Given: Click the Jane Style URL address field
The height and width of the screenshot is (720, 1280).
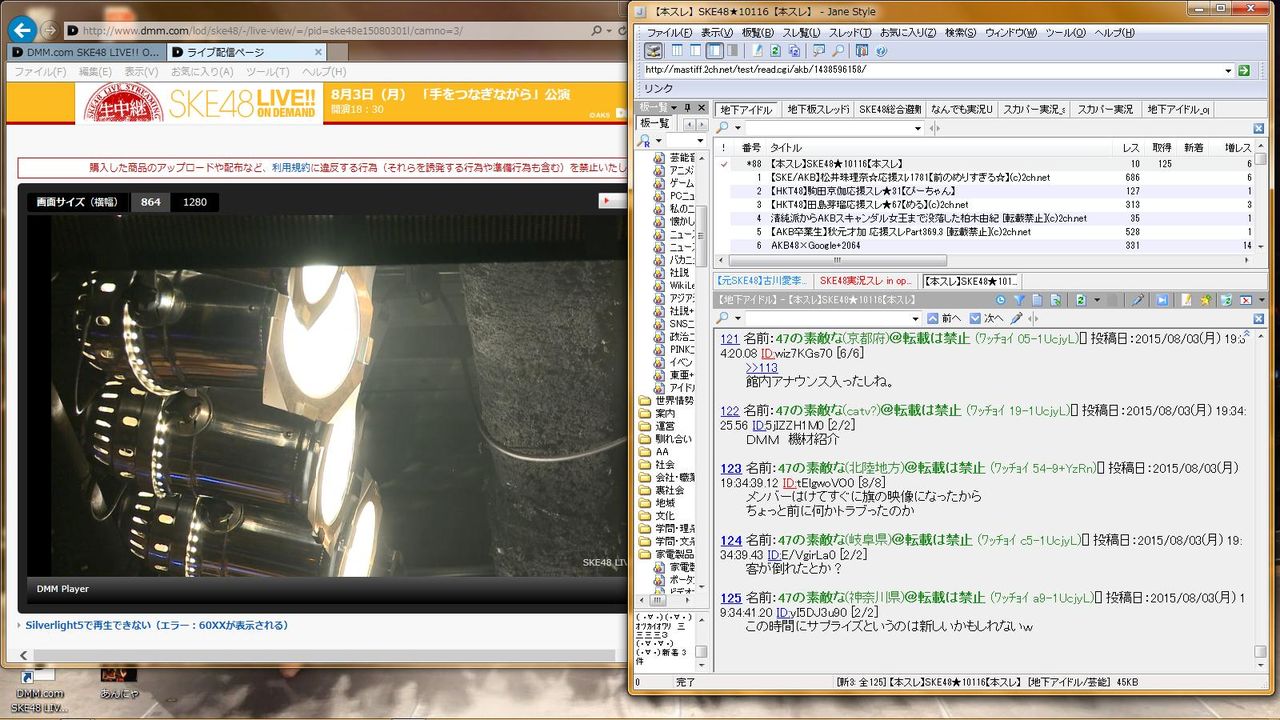Looking at the screenshot, I should tap(932, 71).
